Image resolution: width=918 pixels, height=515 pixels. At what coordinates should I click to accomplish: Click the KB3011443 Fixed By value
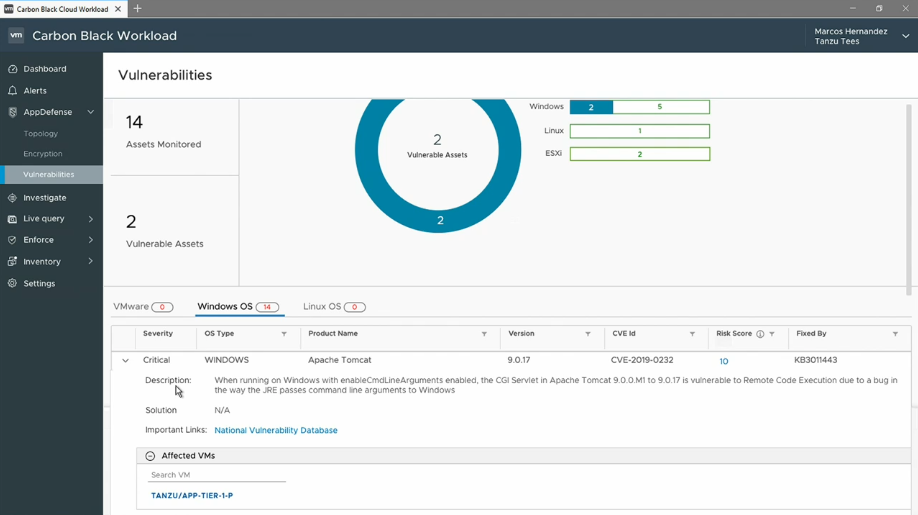click(816, 360)
